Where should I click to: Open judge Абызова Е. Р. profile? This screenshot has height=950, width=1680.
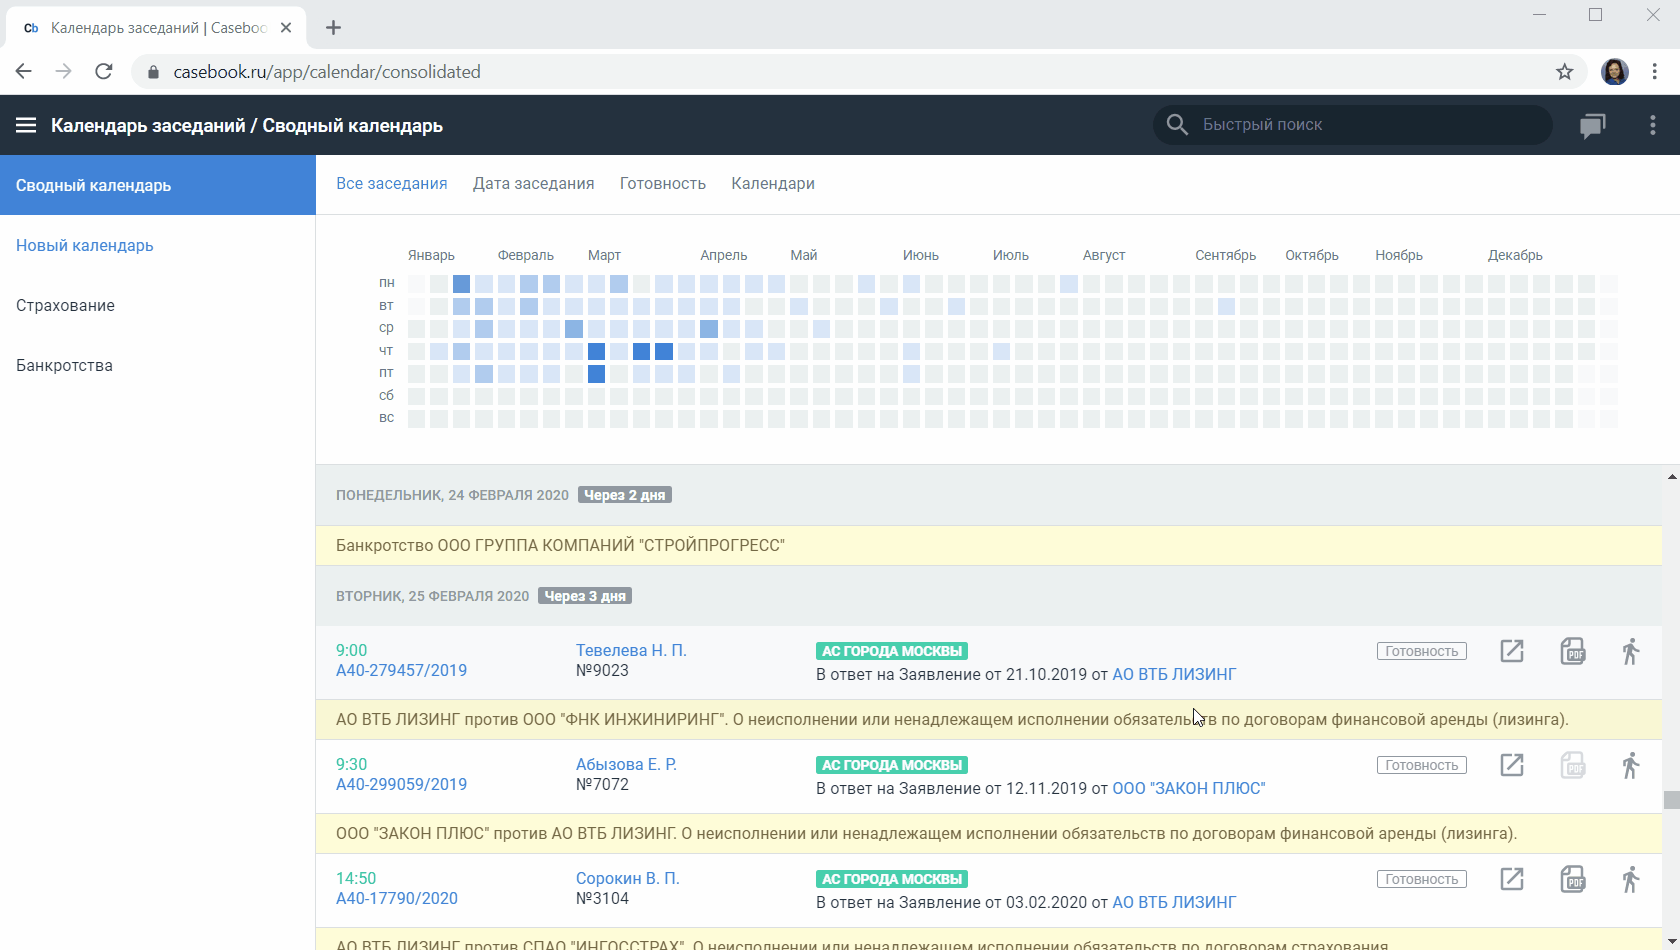pyautogui.click(x=627, y=764)
